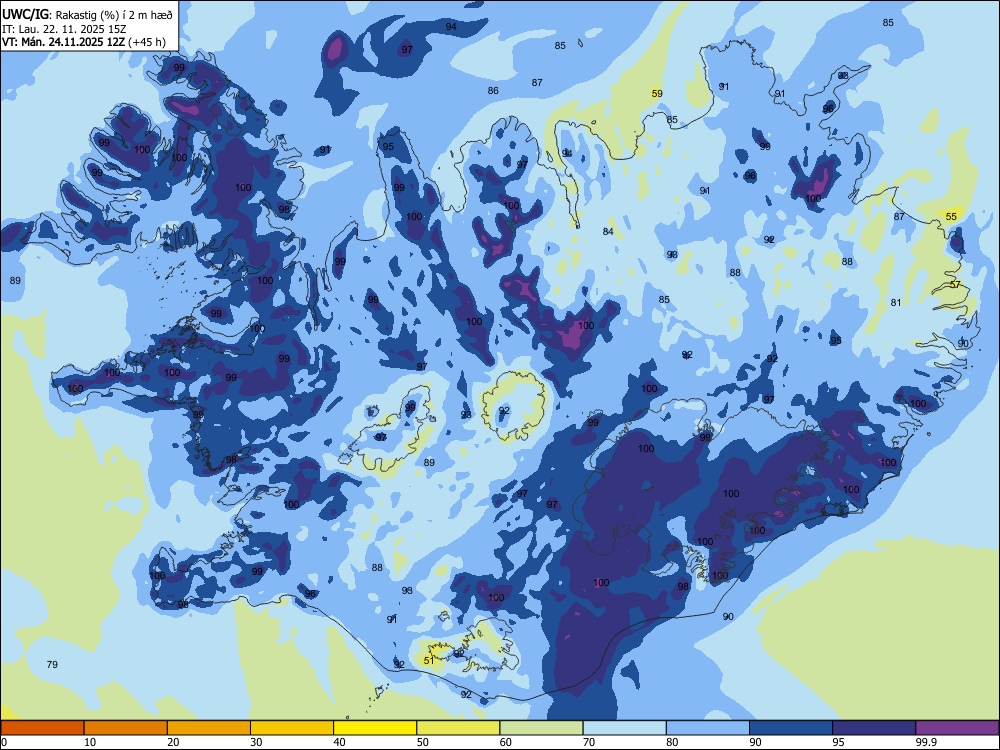The image size is (1000, 750).
Task: Click the '57' value on the east coast
Action: 955,284
